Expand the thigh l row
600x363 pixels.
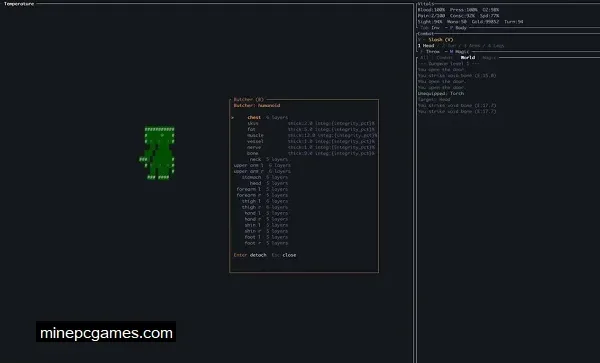(x=265, y=201)
